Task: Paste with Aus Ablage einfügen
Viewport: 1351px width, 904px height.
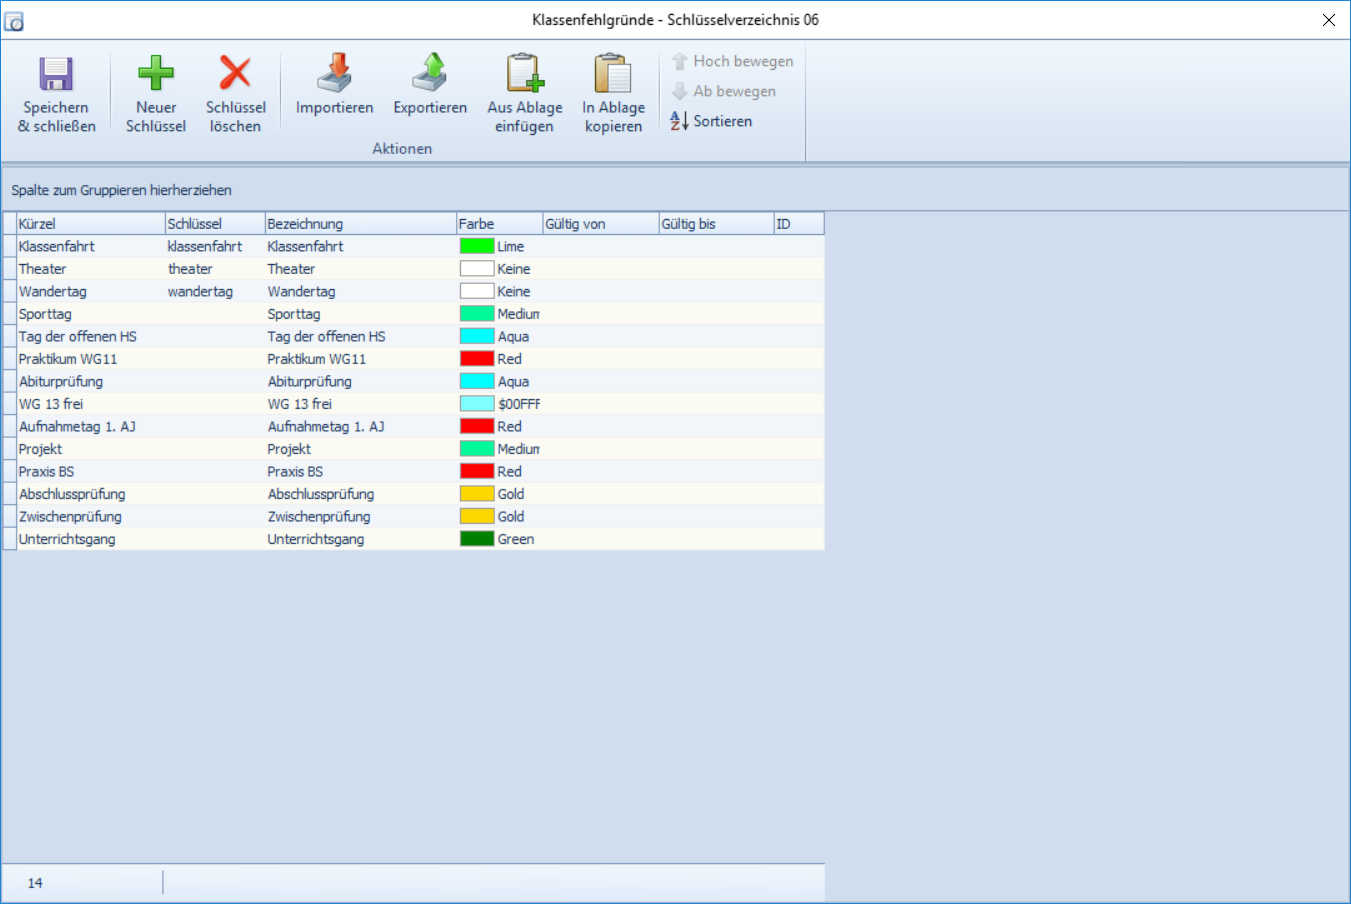Action: point(525,75)
